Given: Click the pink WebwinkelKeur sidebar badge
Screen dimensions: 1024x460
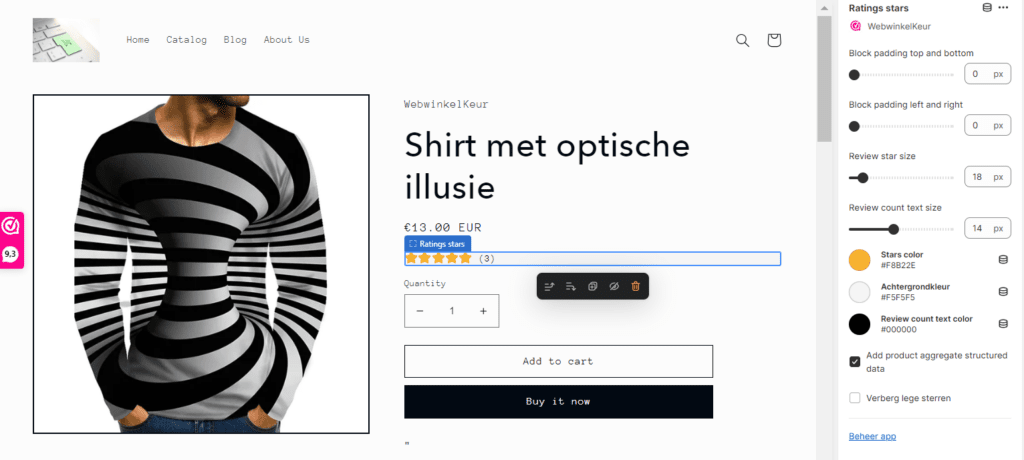Looking at the screenshot, I should (11, 240).
